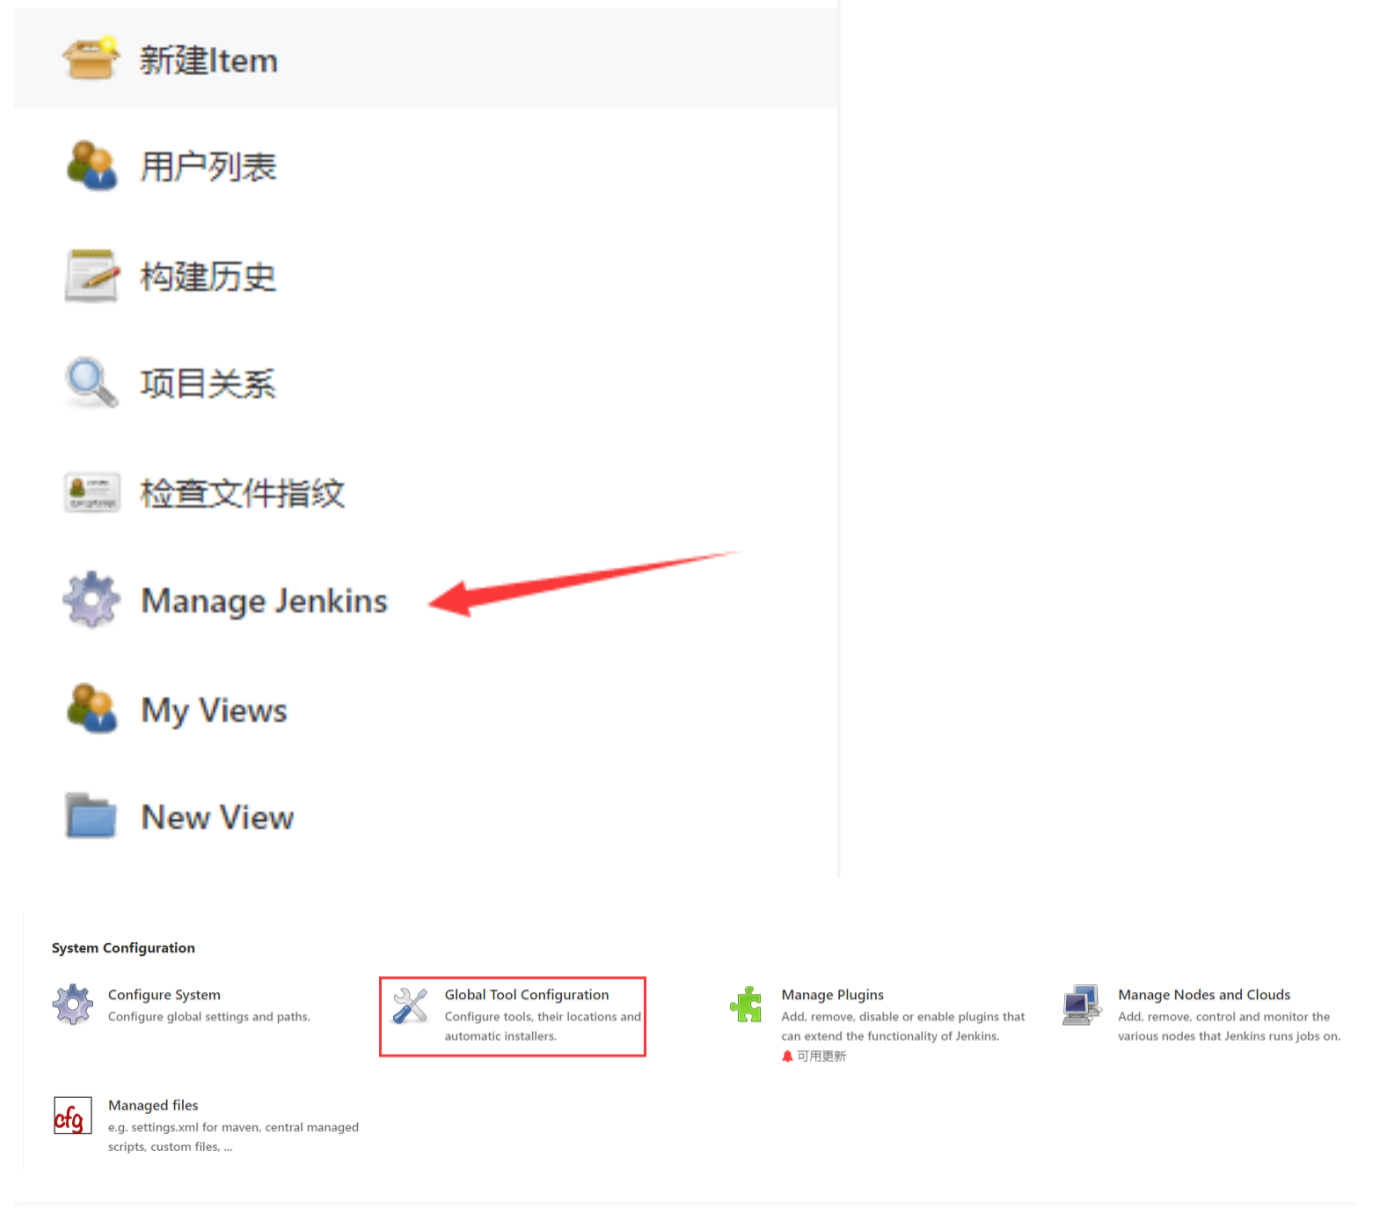Click the Manage Jenkins gear icon
This screenshot has width=1388, height=1208.
(91, 600)
